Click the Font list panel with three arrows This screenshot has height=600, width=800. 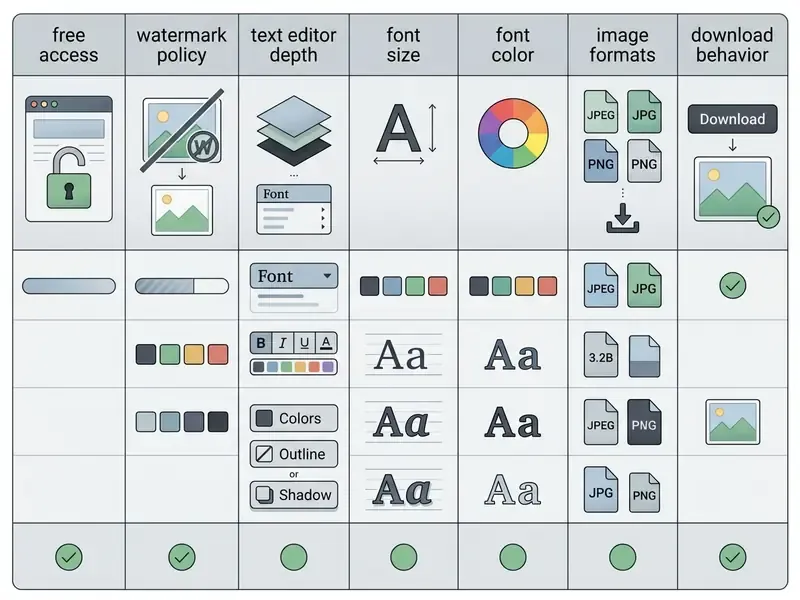pyautogui.click(x=294, y=210)
